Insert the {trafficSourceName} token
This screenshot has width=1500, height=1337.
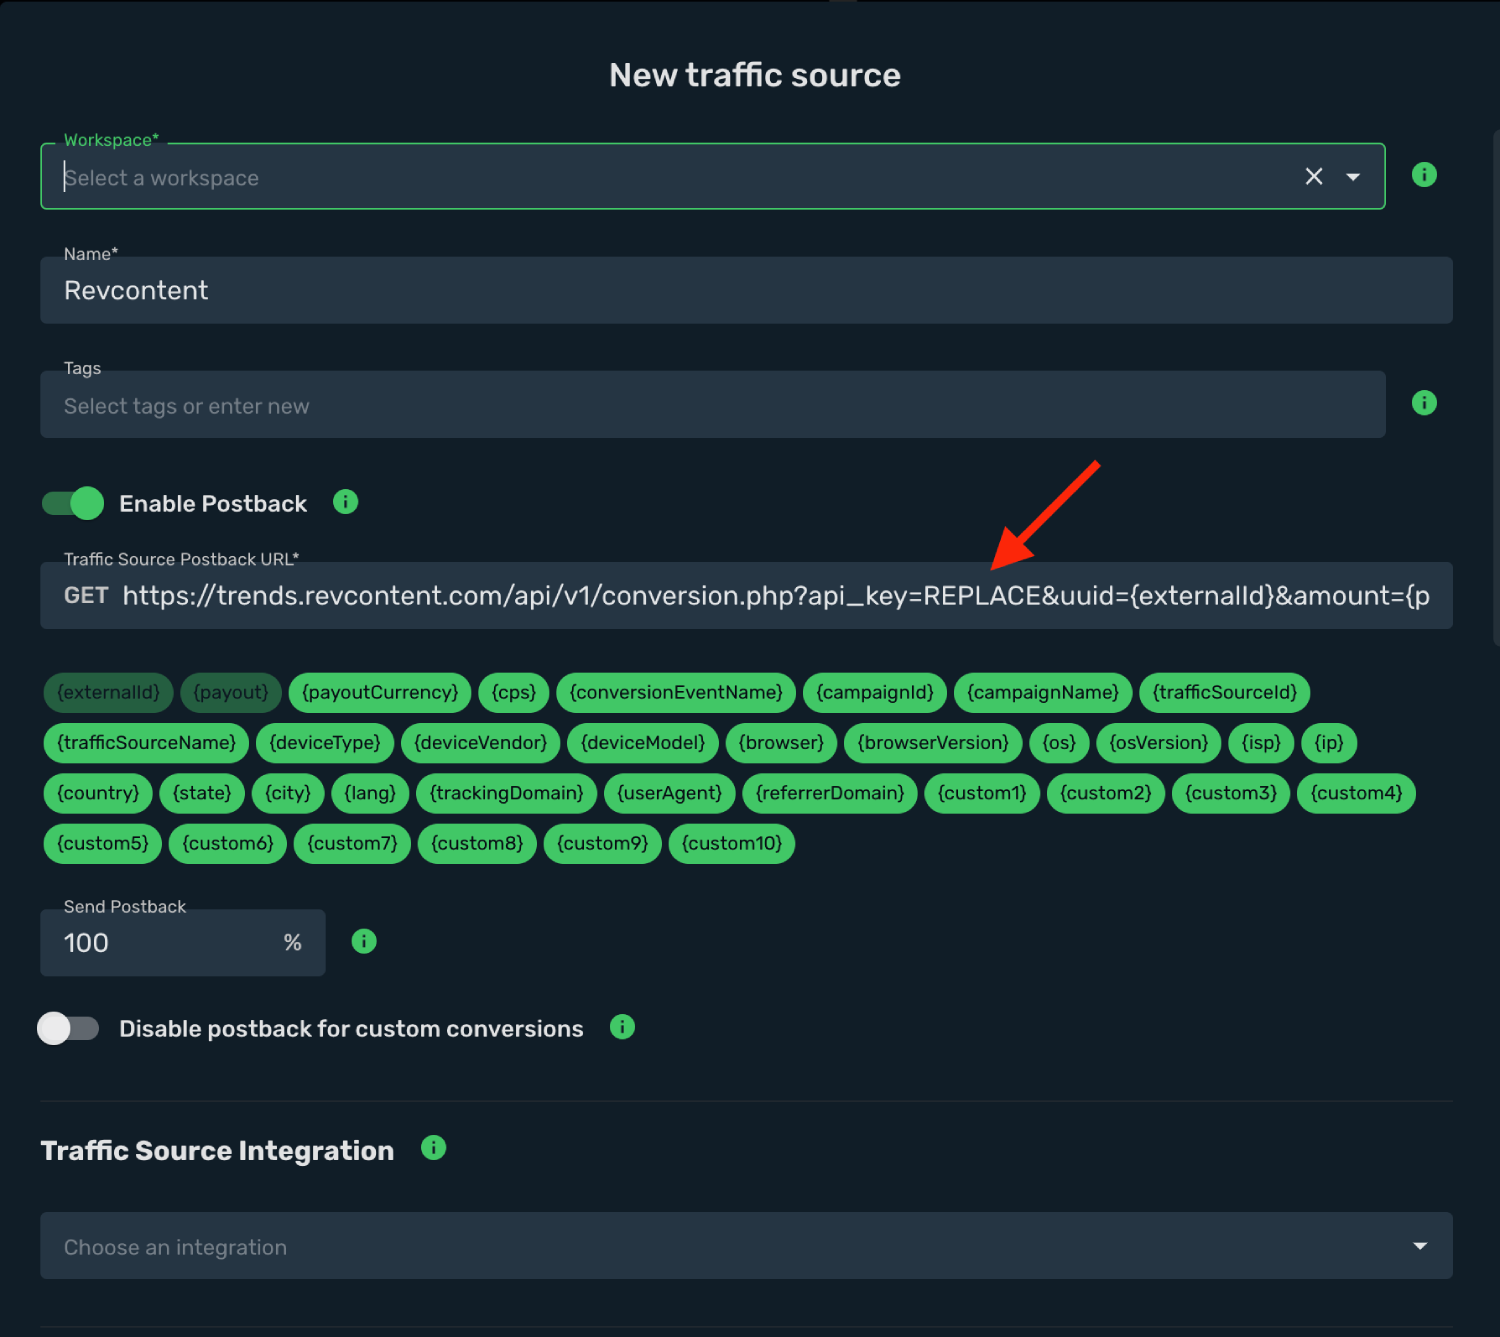coord(147,743)
